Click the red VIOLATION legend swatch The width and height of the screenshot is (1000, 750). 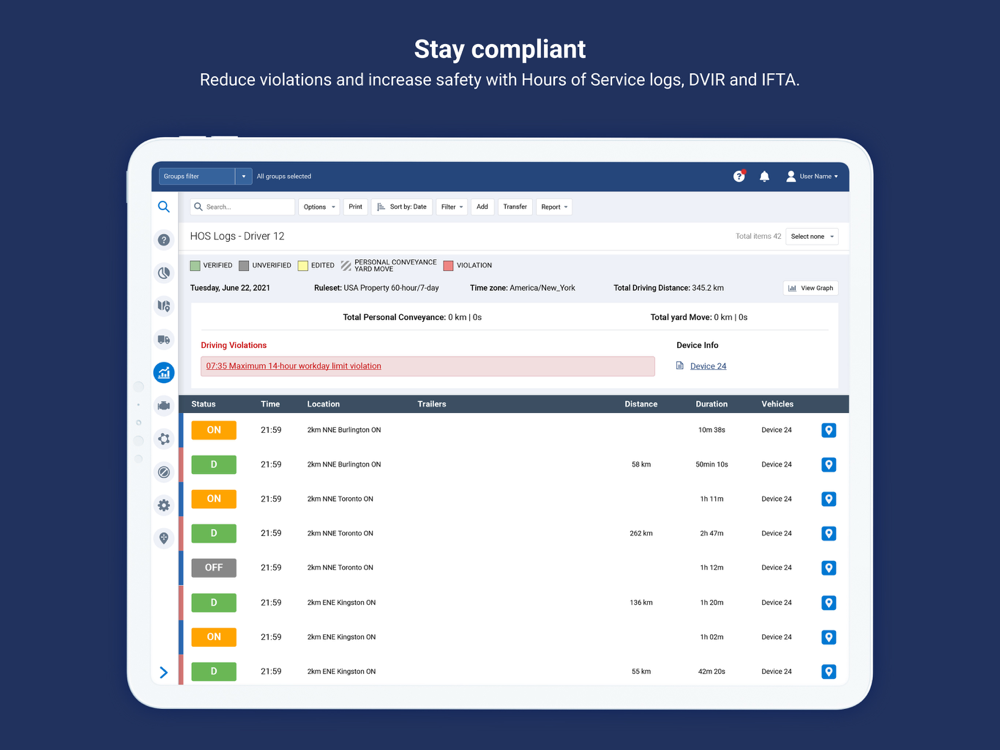pyautogui.click(x=448, y=265)
